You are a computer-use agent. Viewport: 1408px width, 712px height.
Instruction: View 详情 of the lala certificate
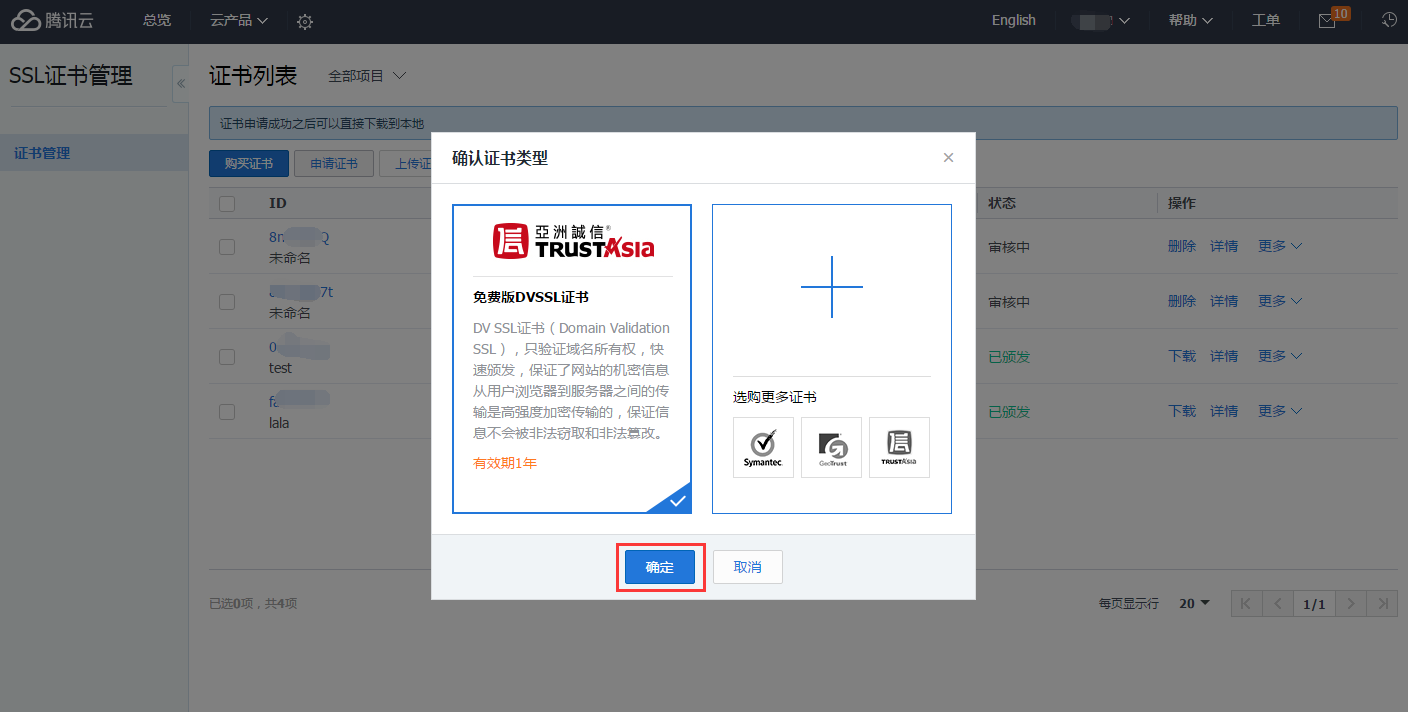1224,411
